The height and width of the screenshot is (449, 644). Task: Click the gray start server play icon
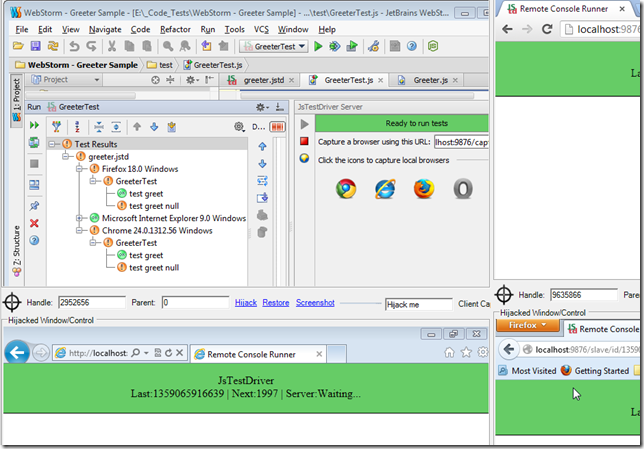pyautogui.click(x=304, y=124)
